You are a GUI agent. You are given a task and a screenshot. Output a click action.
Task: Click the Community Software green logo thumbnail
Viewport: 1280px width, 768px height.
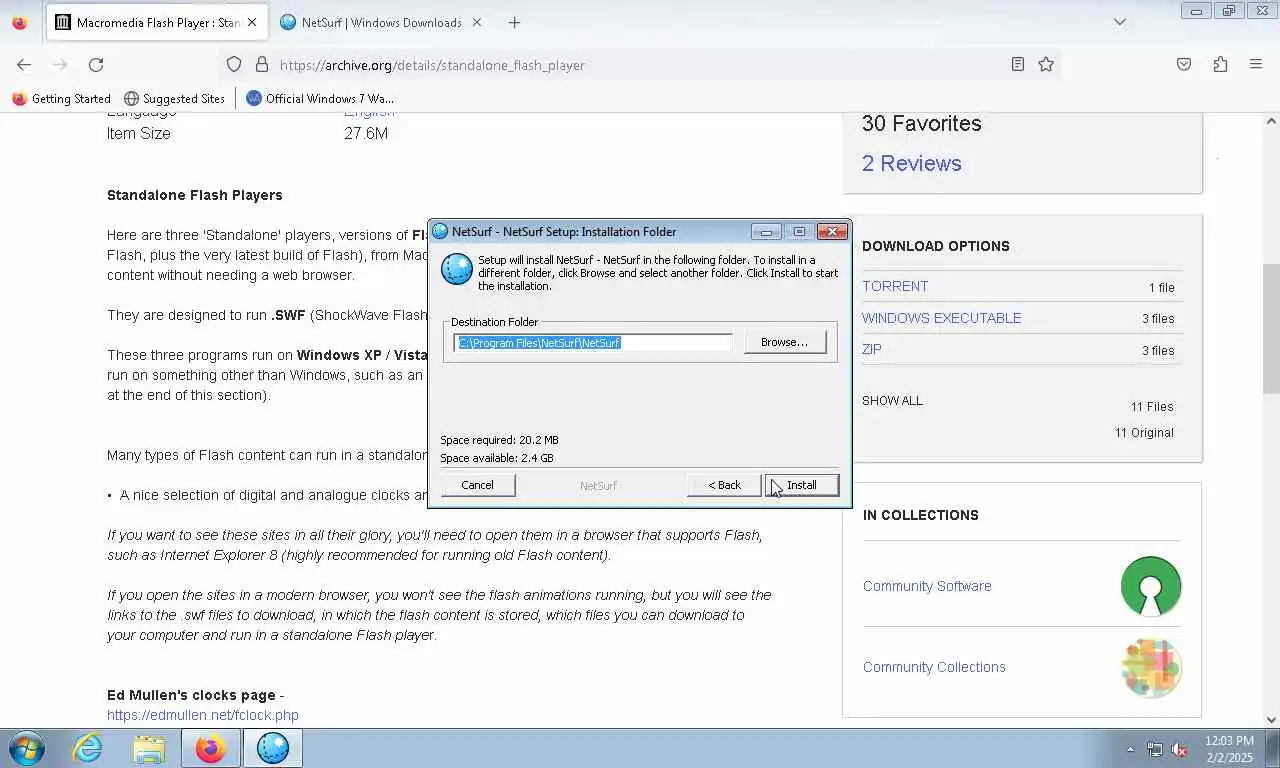[x=1151, y=586]
